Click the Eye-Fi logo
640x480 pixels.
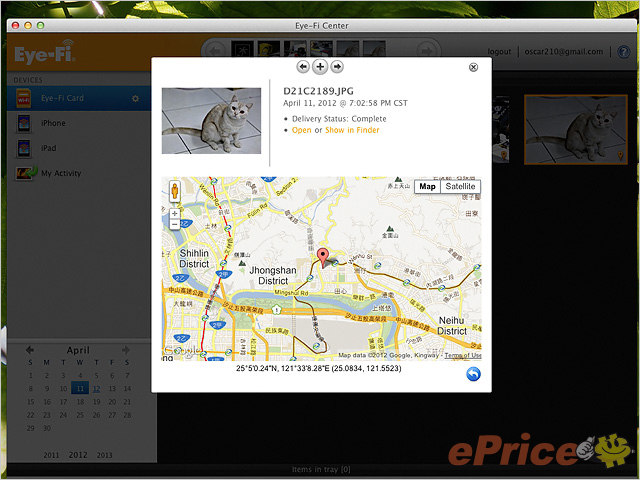click(44, 52)
